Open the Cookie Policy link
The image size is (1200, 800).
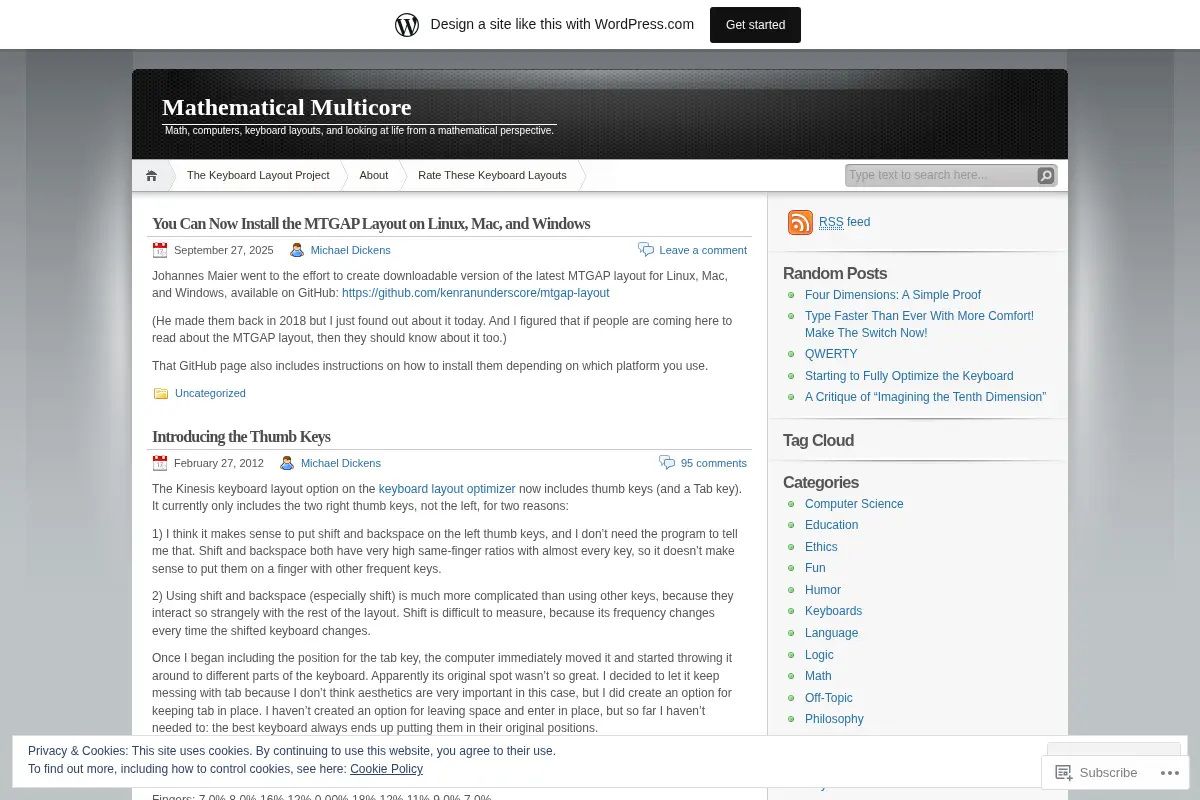tap(386, 769)
